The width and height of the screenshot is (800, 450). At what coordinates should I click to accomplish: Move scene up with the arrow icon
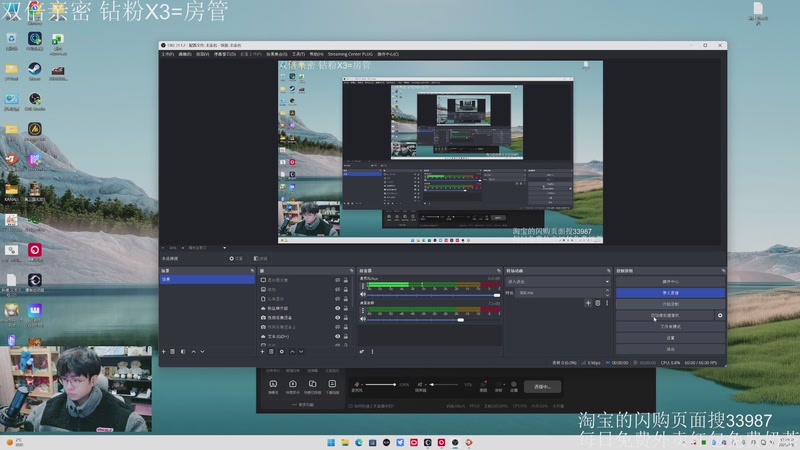tap(193, 352)
